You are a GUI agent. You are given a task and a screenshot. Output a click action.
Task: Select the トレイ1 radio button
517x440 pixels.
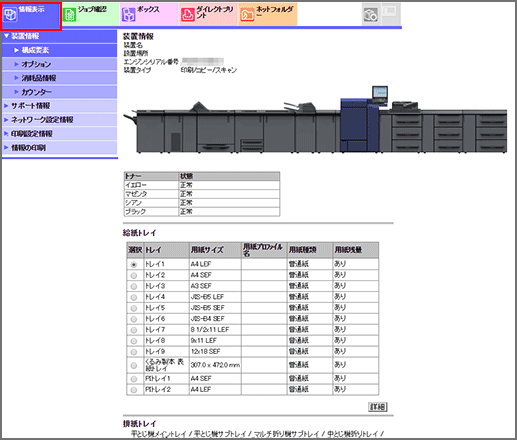click(134, 265)
